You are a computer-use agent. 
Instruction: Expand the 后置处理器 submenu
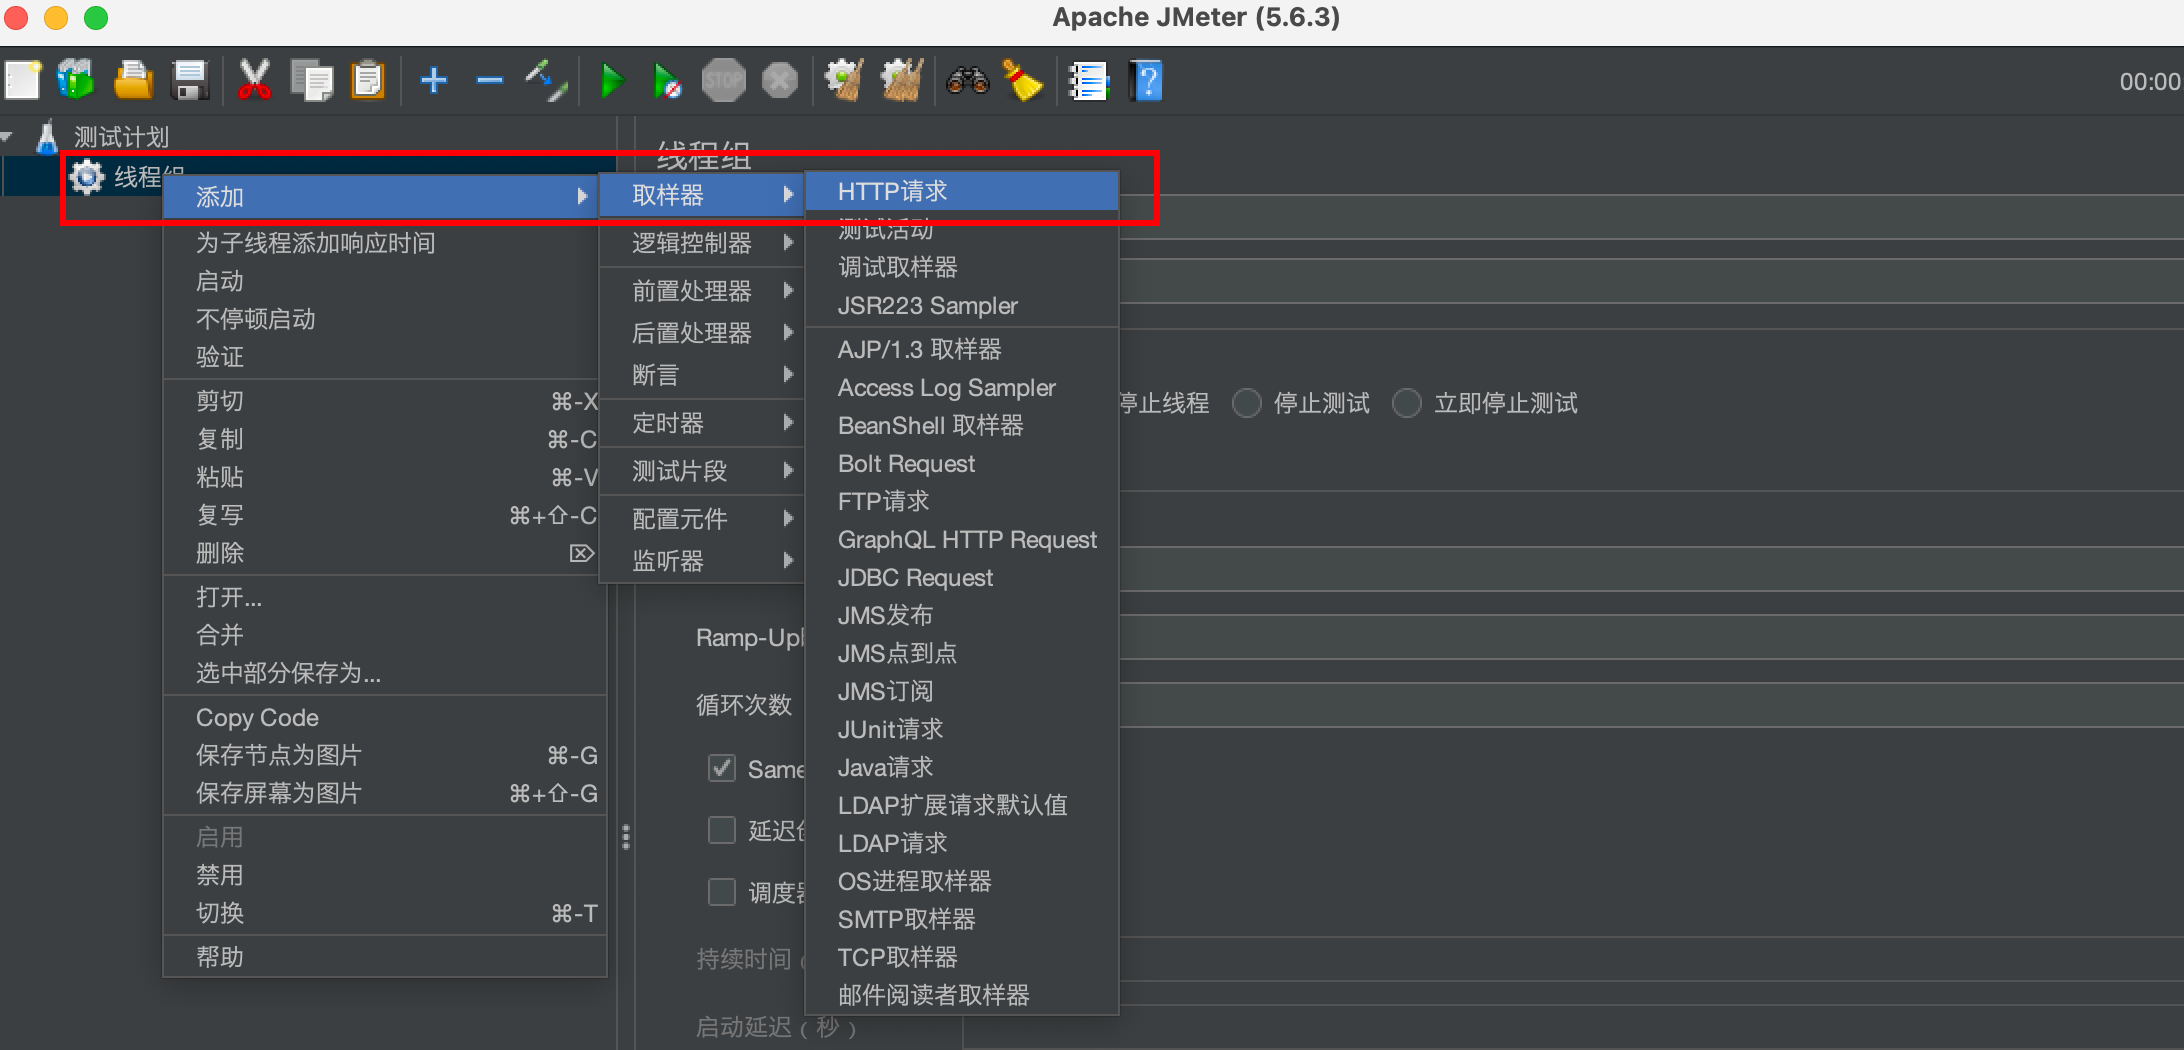coord(702,333)
